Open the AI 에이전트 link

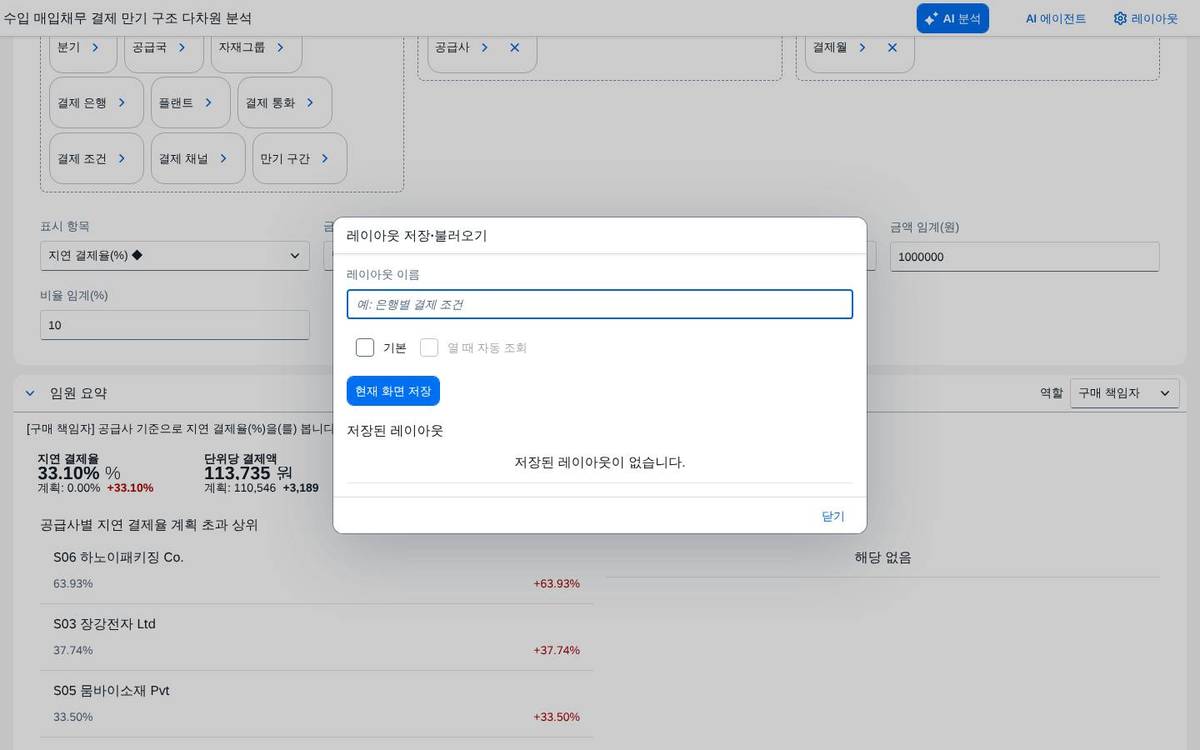pos(1055,18)
